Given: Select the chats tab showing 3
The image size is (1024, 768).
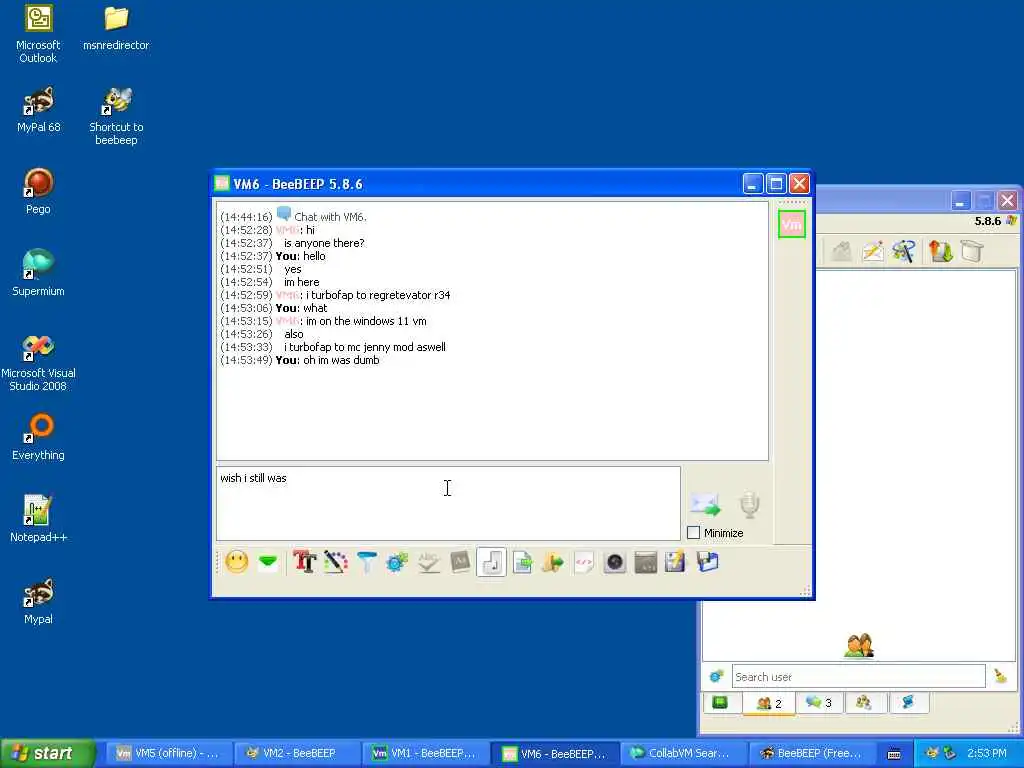Looking at the screenshot, I should tap(819, 703).
